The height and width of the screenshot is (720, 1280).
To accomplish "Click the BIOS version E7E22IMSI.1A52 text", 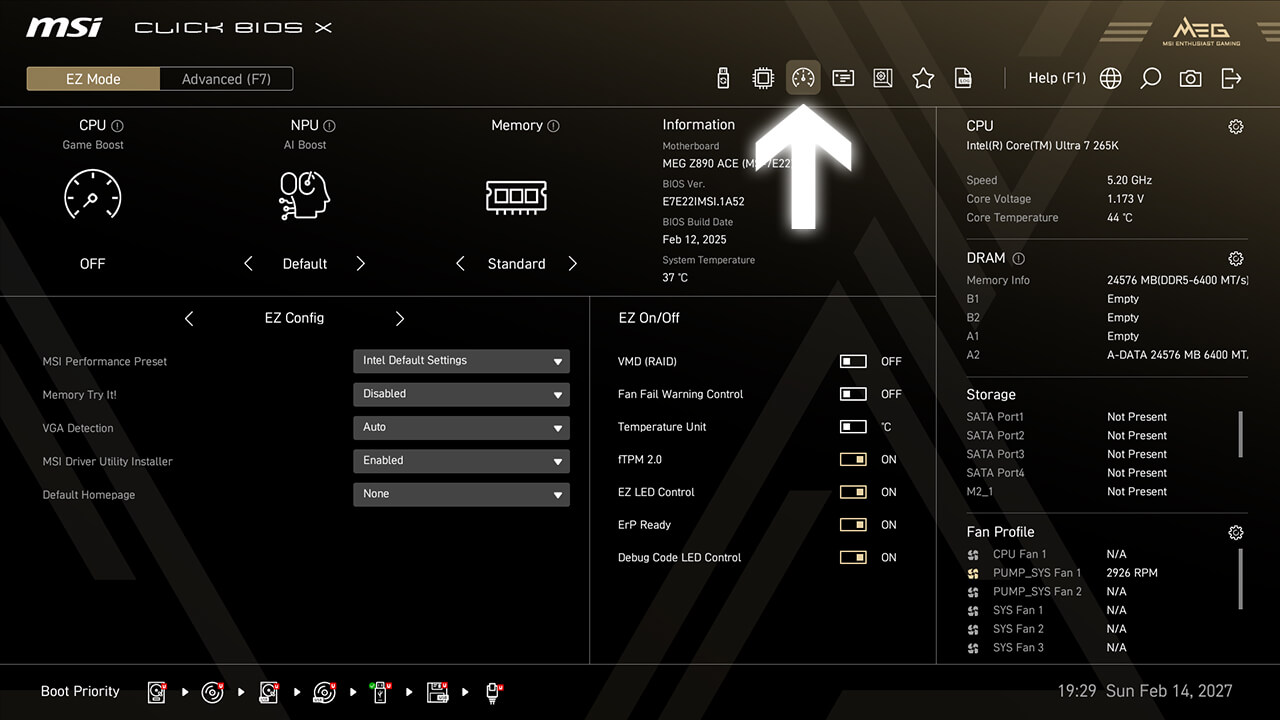I will click(x=703, y=201).
